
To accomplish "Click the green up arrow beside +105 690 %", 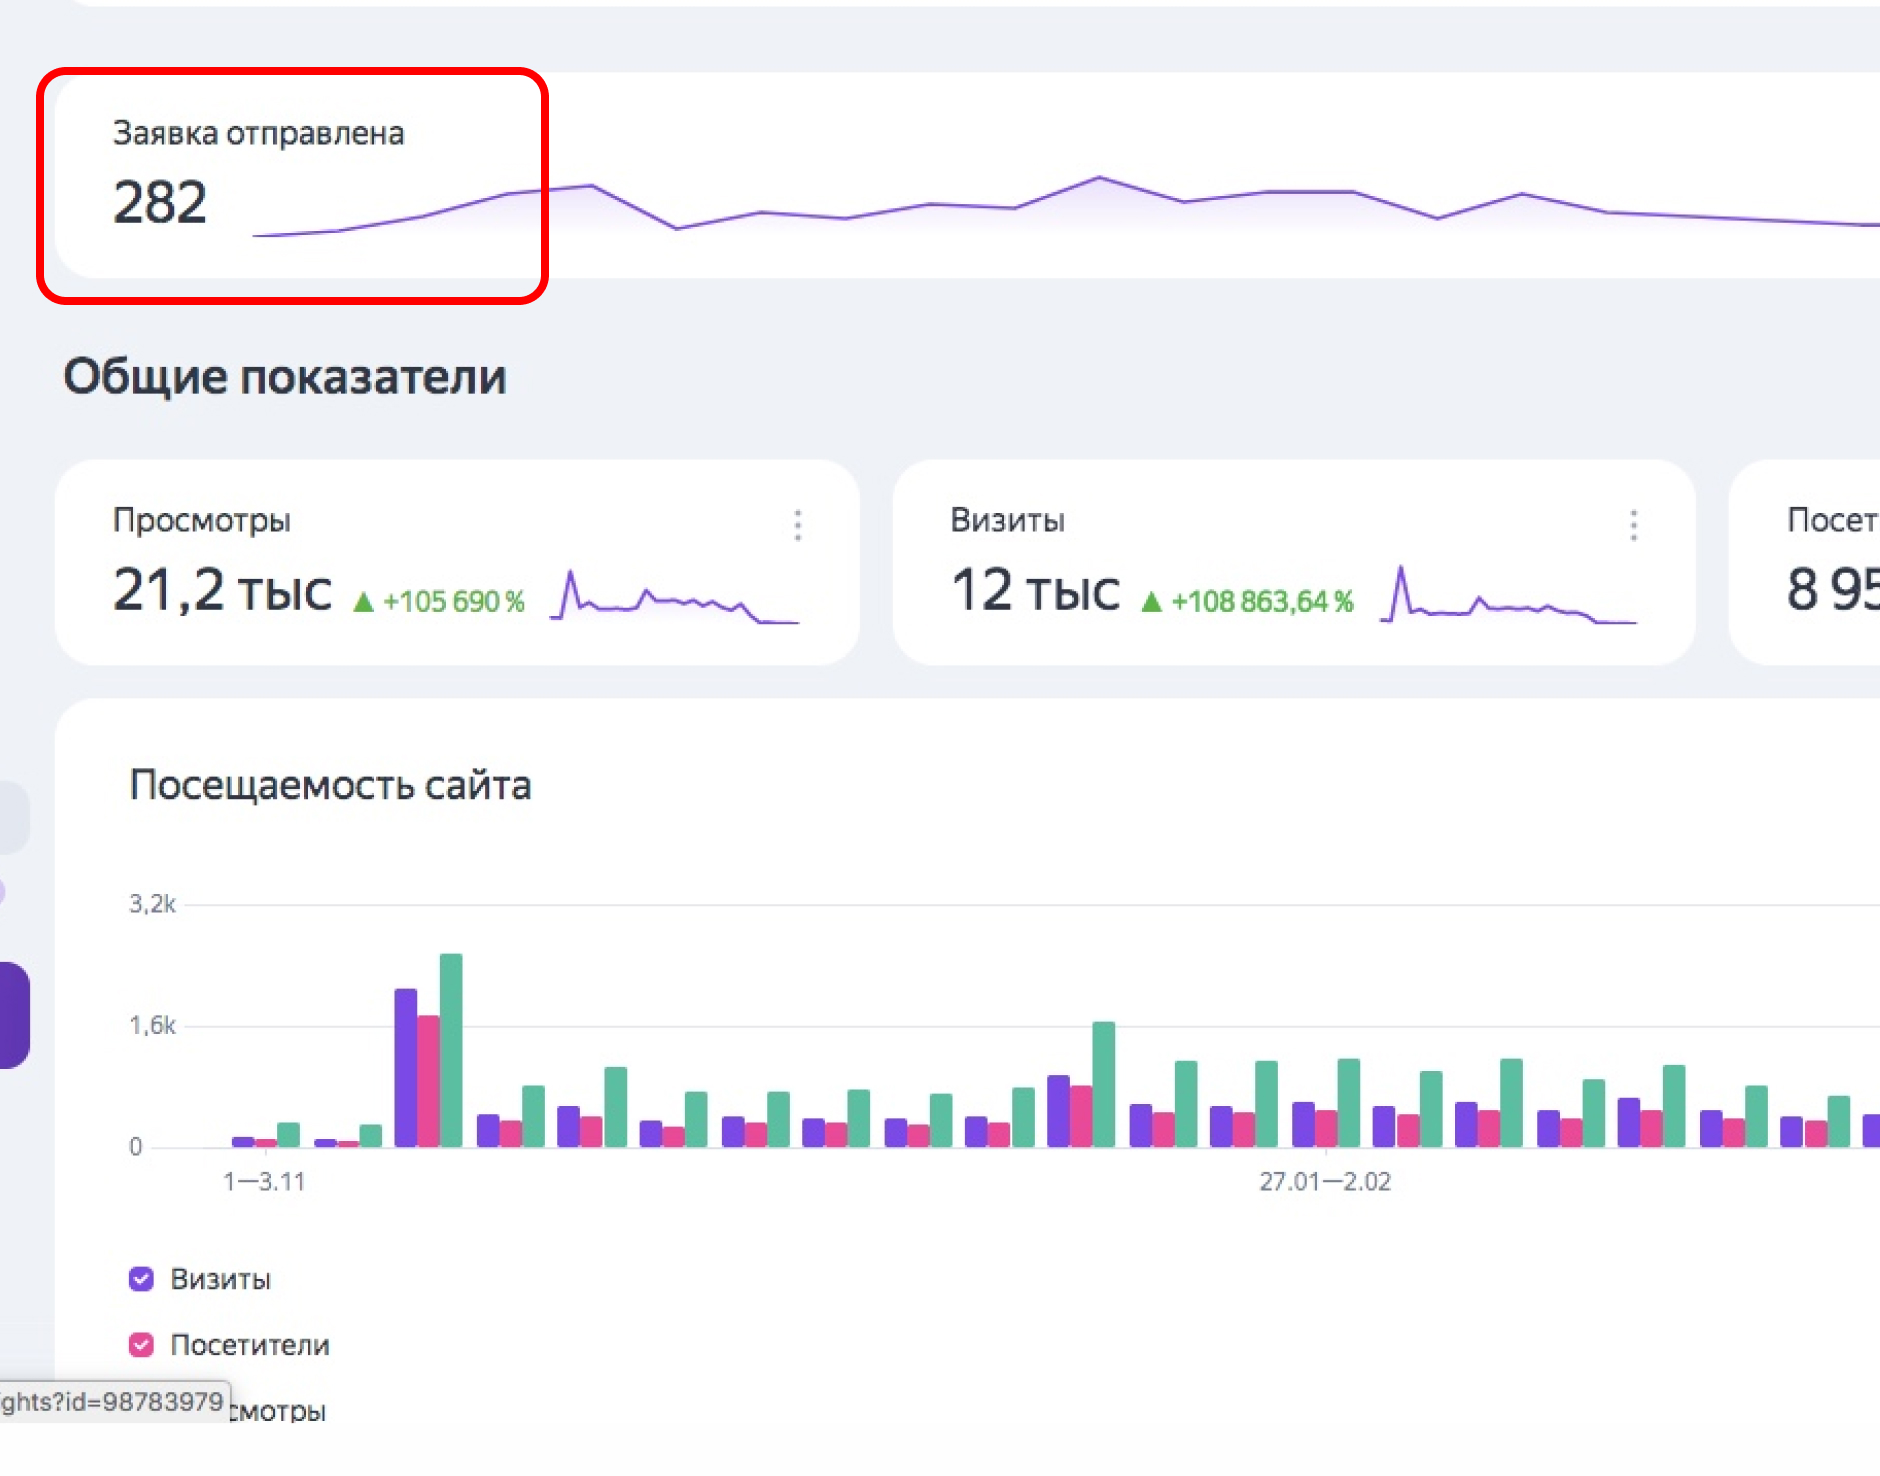I will tap(364, 602).
